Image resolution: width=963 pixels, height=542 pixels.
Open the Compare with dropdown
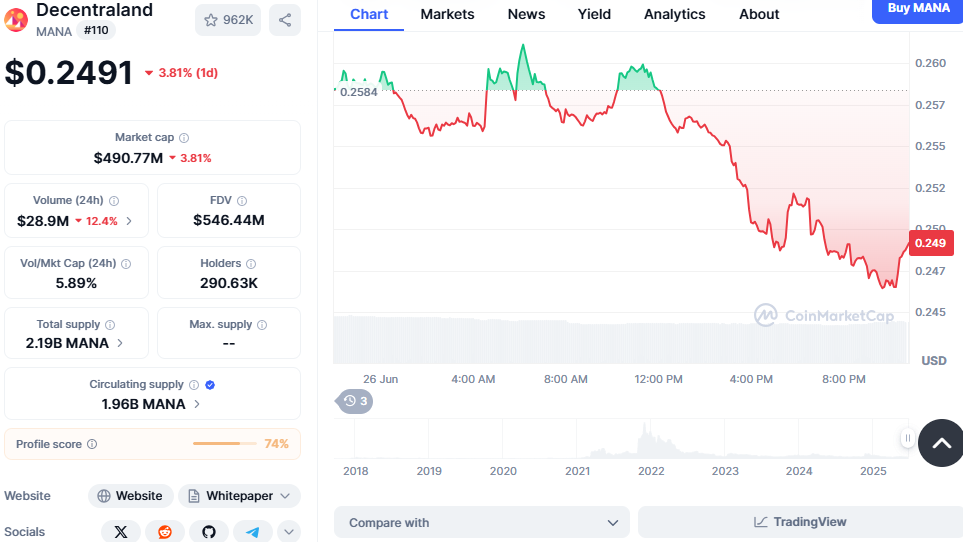[482, 523]
